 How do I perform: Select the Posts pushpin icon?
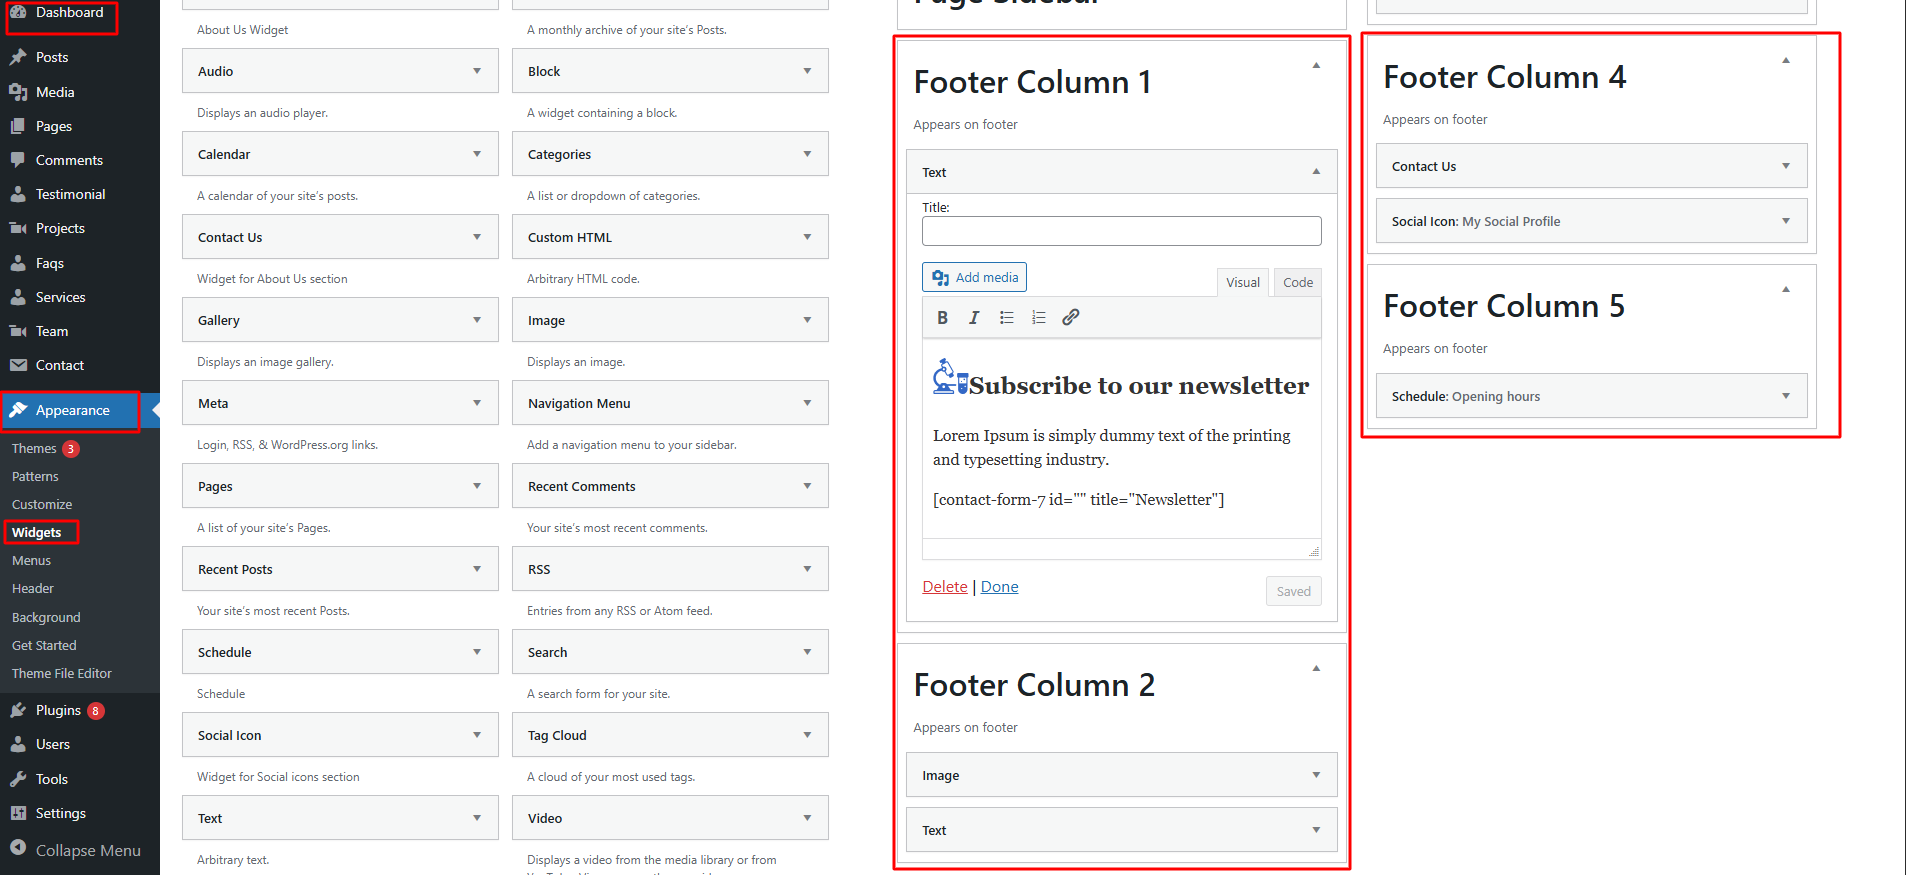tap(20, 57)
